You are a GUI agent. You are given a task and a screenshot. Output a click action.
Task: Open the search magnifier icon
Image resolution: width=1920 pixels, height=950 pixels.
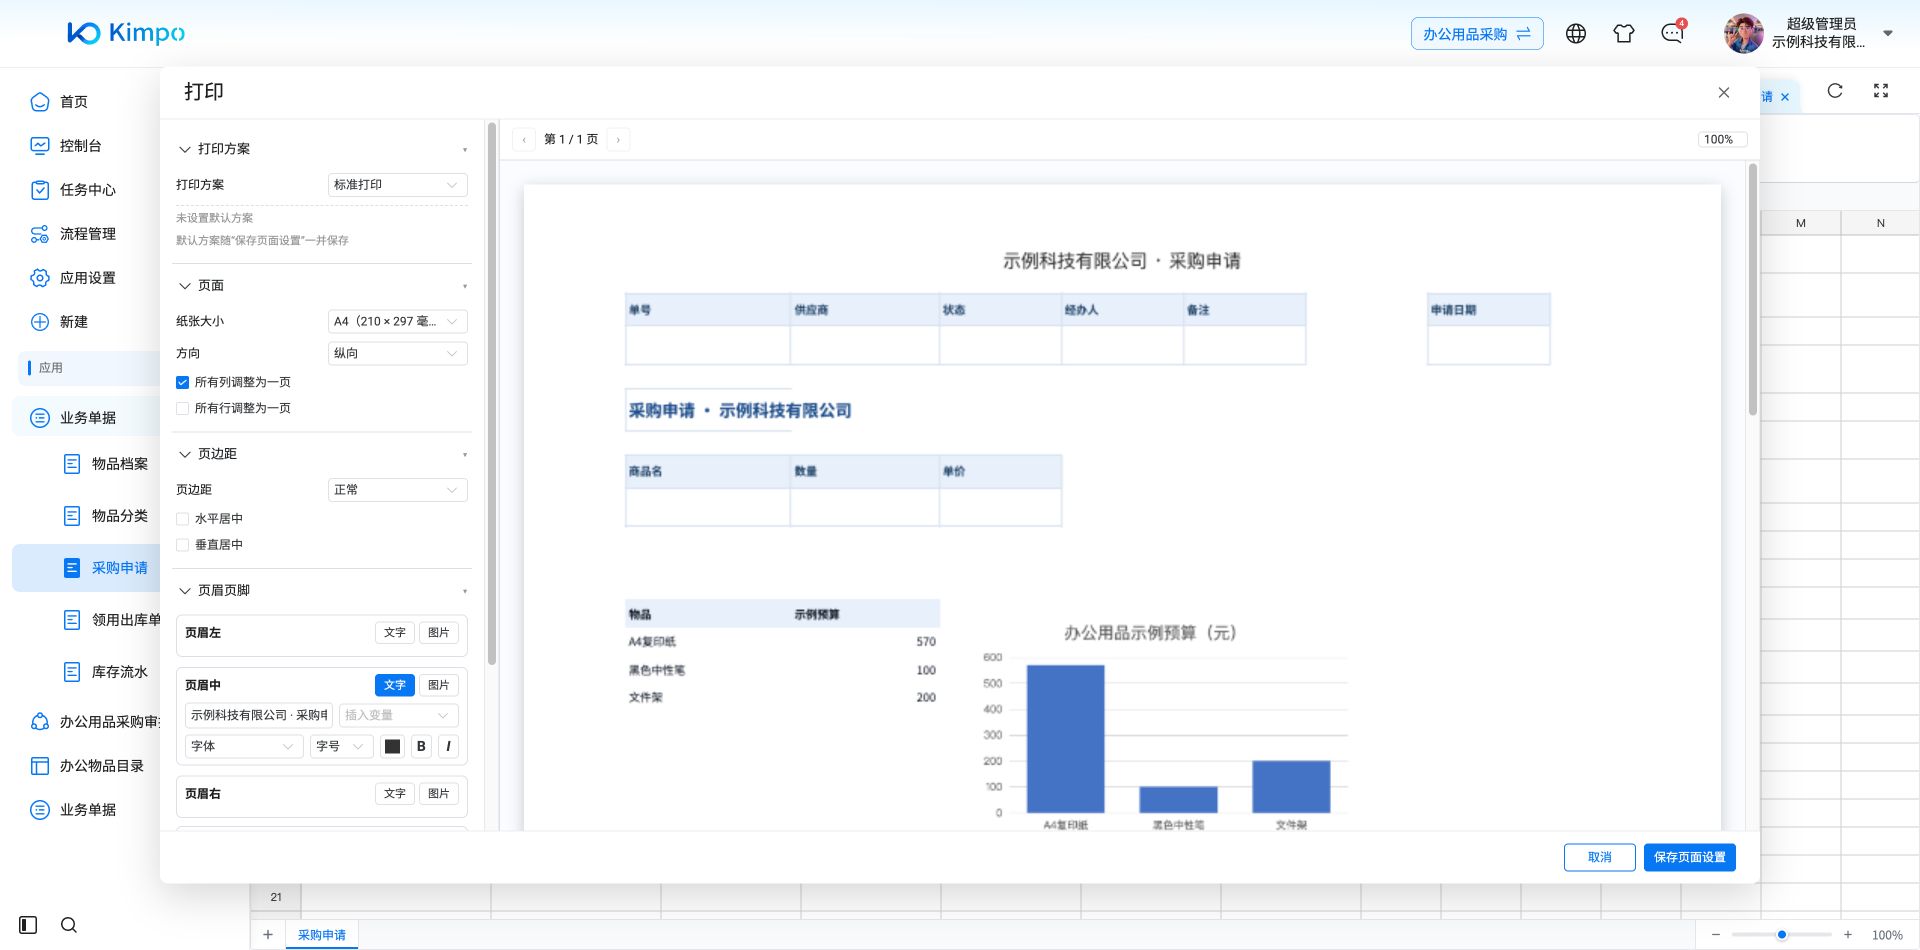69,925
